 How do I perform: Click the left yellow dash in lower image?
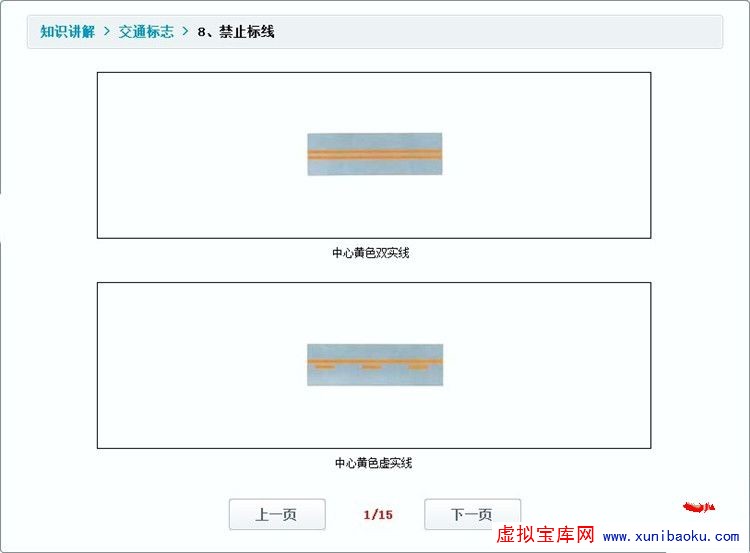tap(324, 368)
